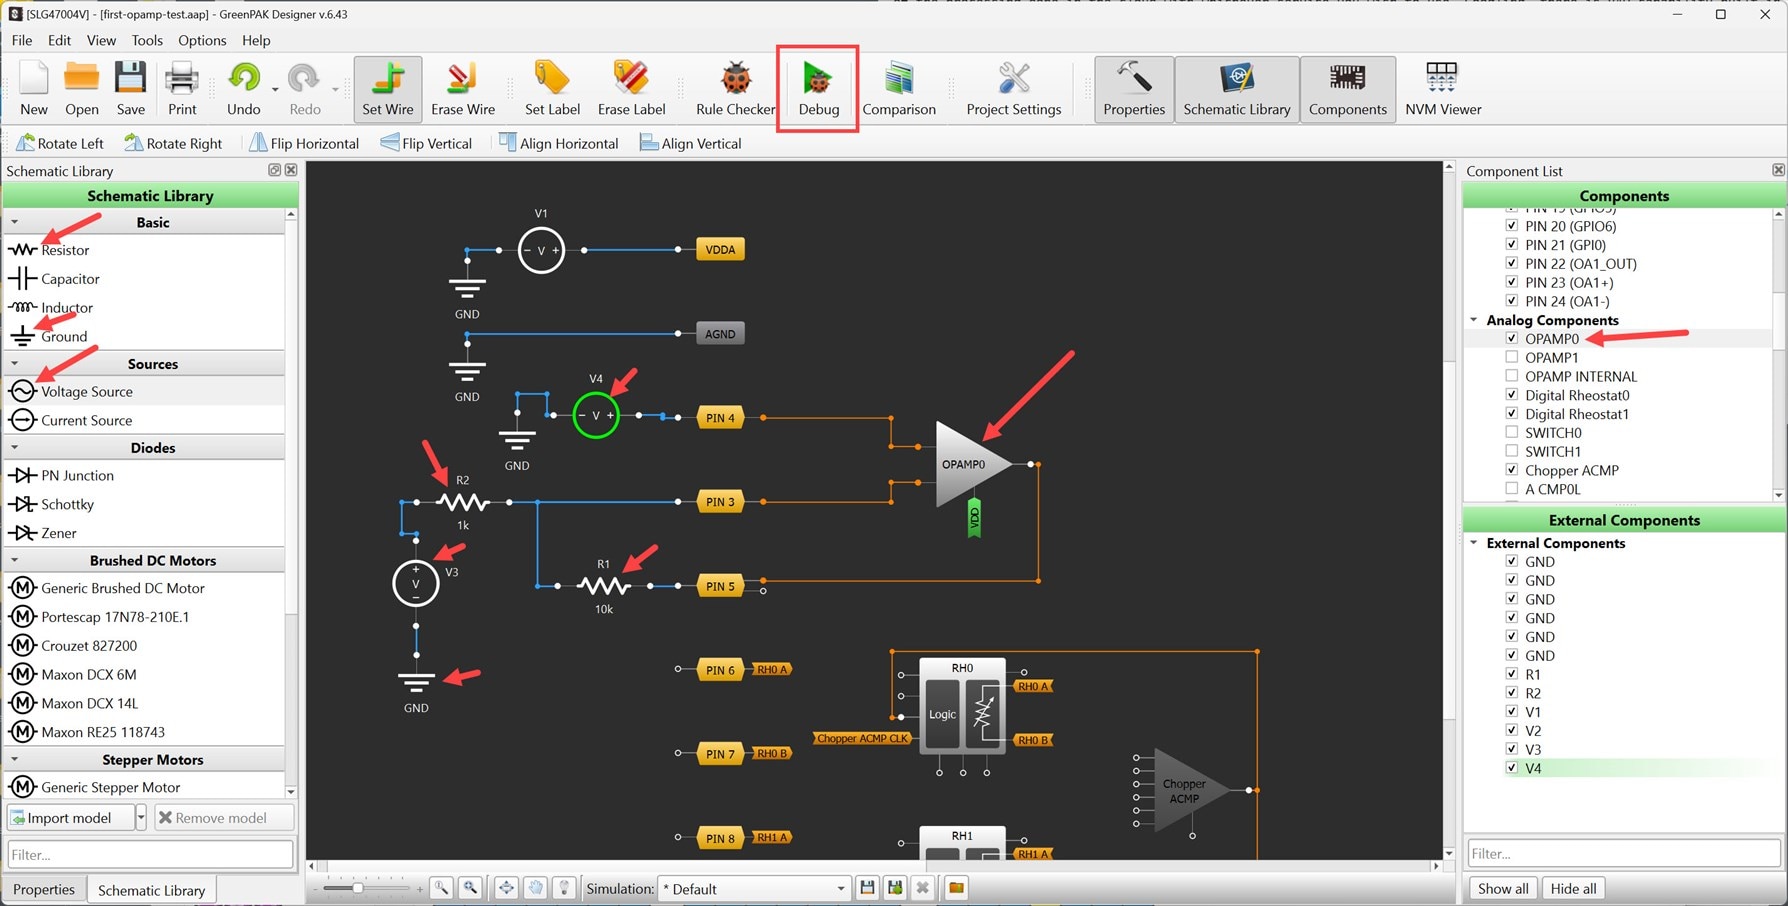Viewport: 1788px width, 906px height.
Task: Click the Import model button
Action: 70,817
